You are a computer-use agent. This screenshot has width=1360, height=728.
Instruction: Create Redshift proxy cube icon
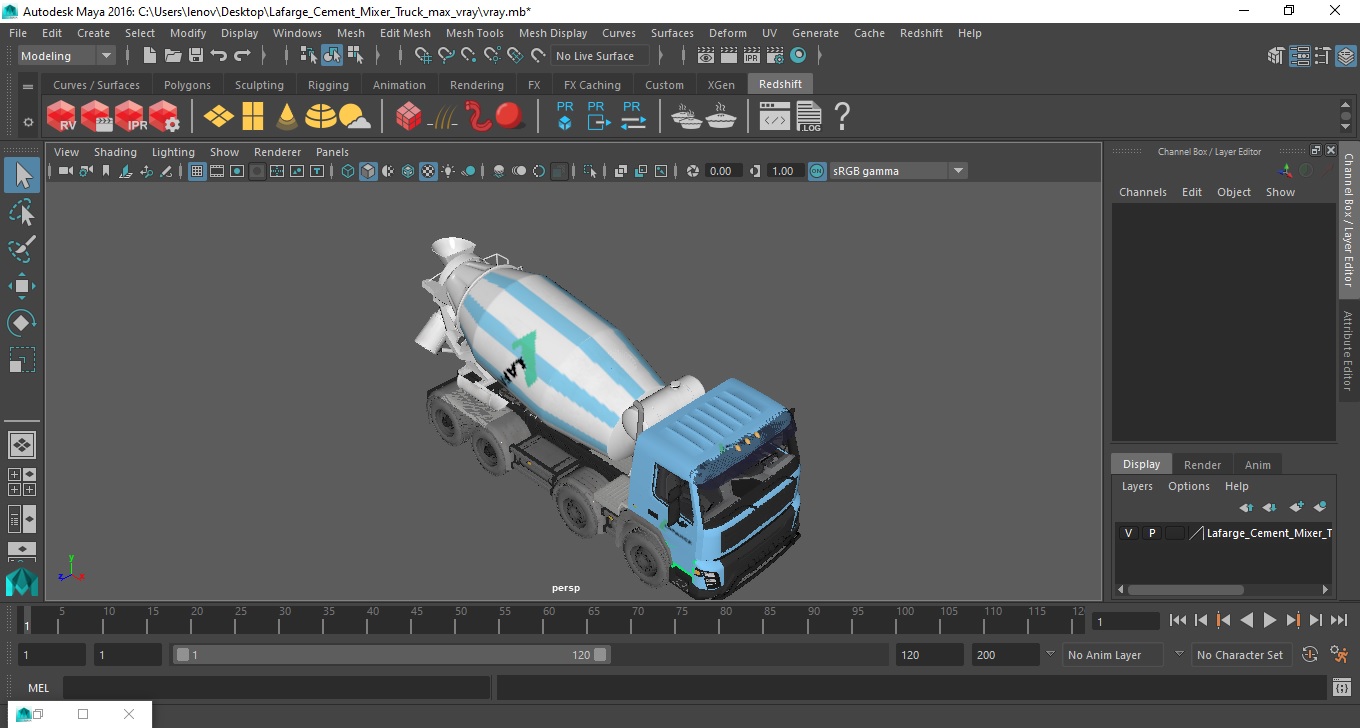click(565, 116)
